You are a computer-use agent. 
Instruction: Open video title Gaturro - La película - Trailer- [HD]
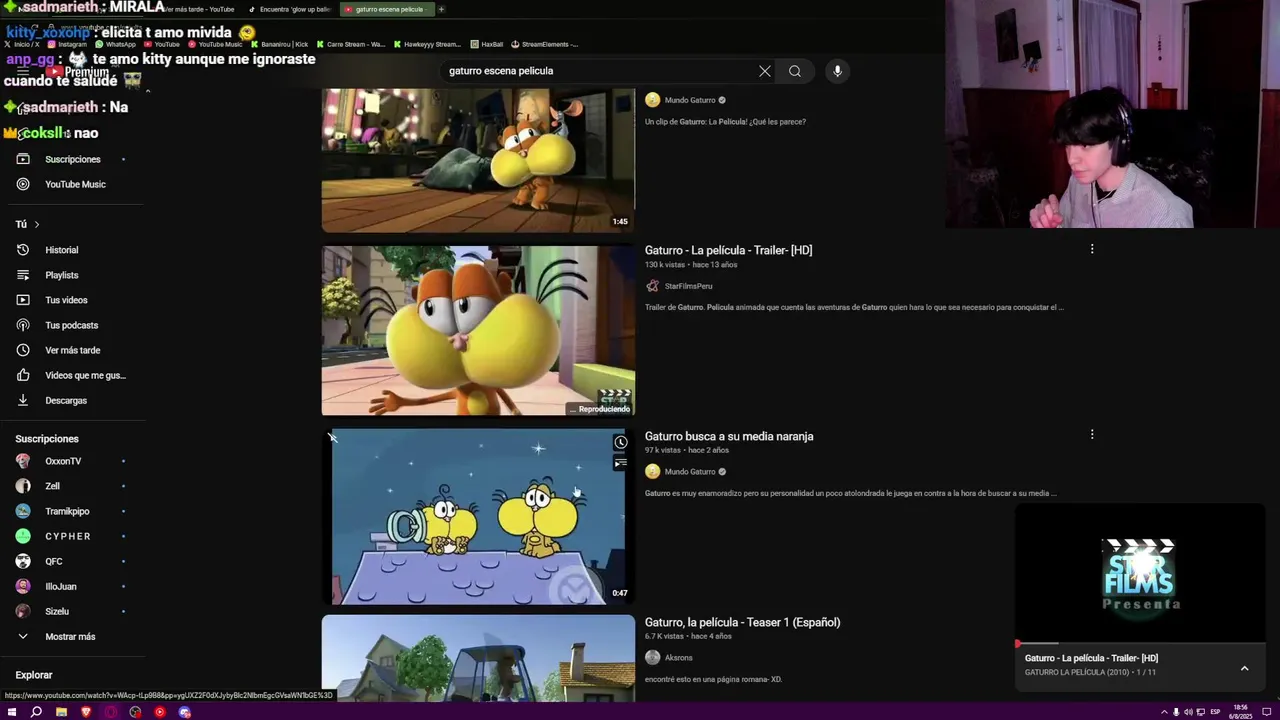tap(728, 250)
